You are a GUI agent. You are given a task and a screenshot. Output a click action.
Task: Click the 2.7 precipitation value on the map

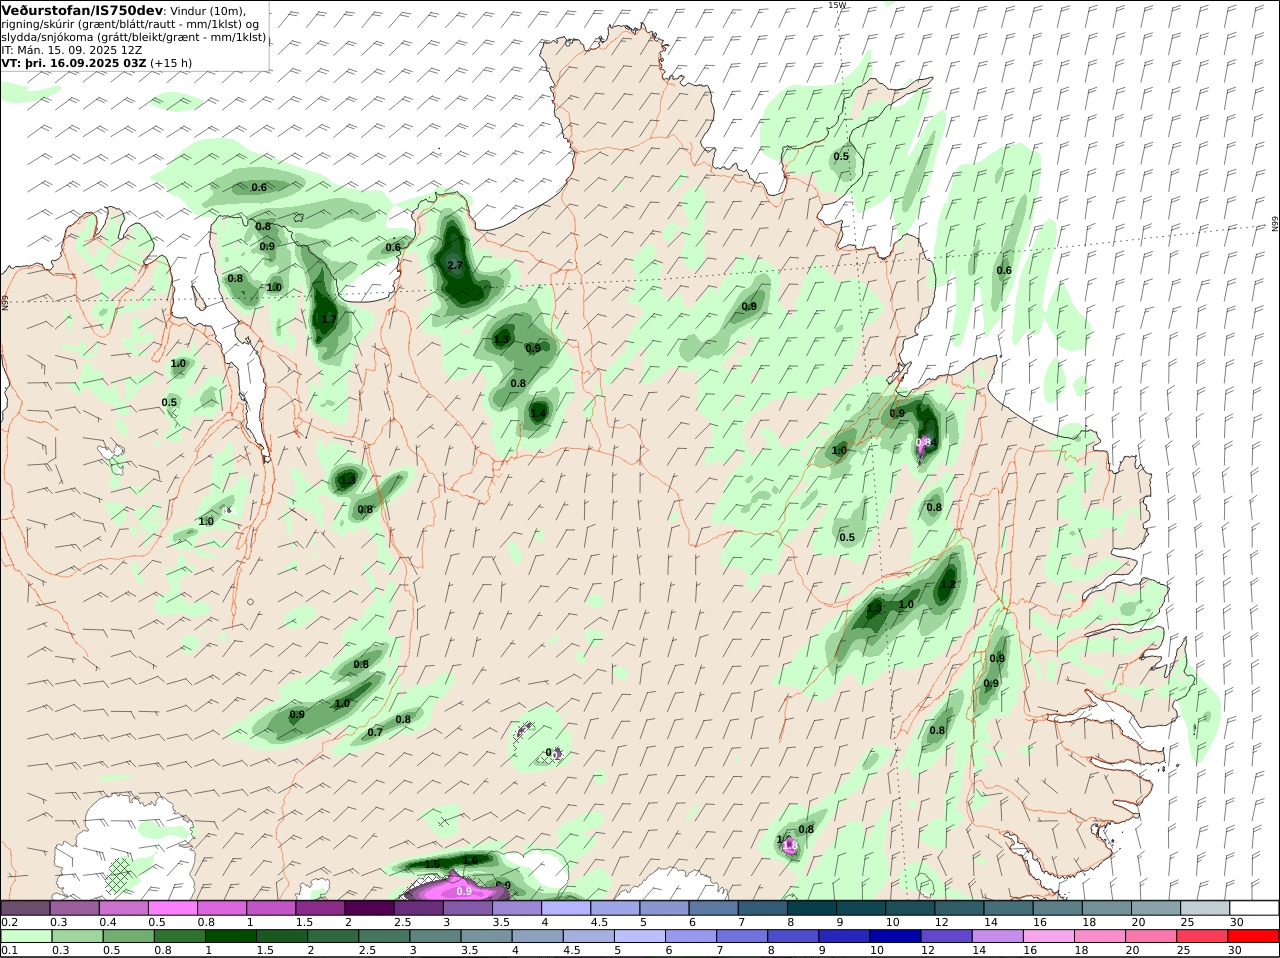tap(455, 265)
